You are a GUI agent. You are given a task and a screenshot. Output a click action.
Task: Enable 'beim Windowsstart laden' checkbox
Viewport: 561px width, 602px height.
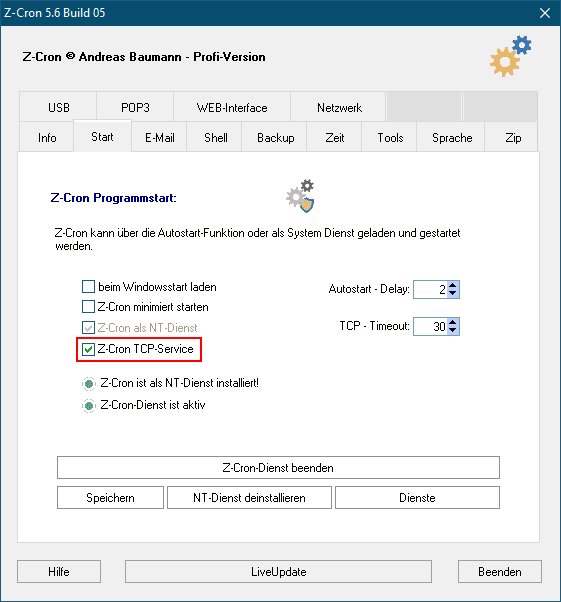point(88,286)
